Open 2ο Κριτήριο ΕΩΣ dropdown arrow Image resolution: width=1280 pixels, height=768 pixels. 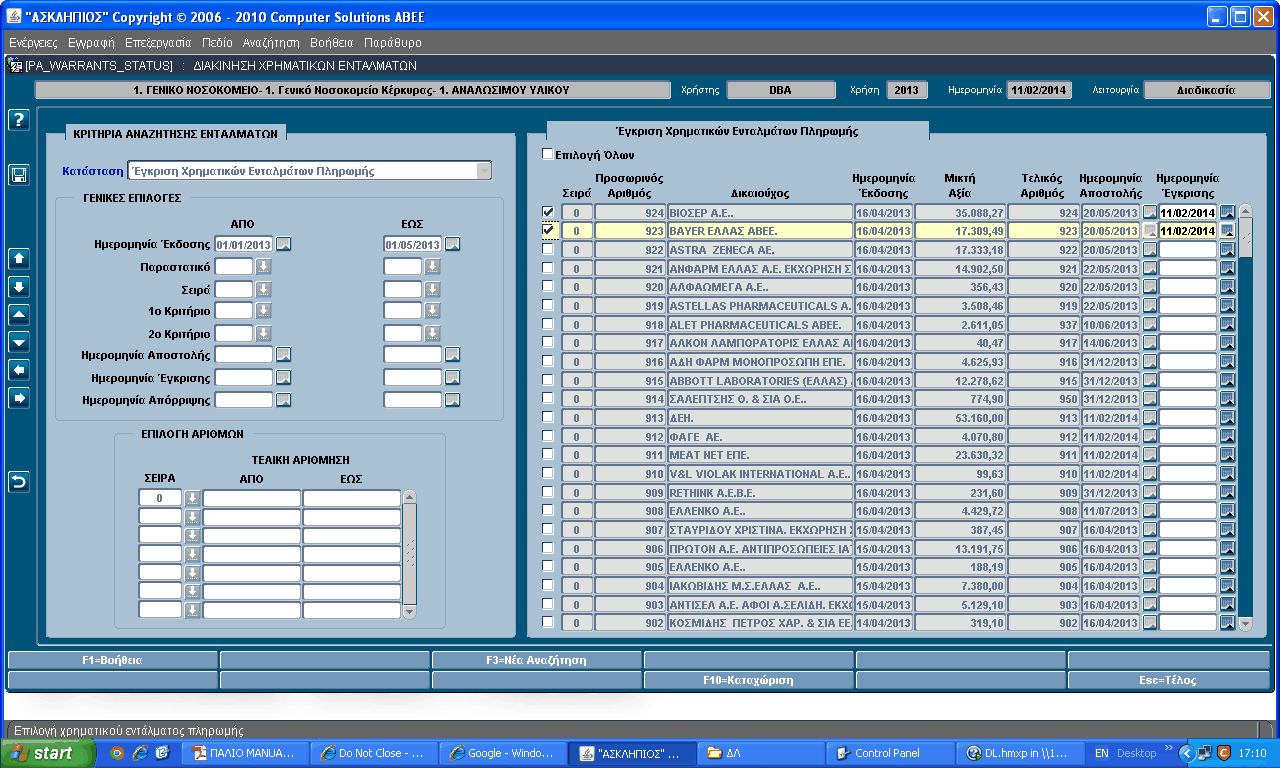(432, 332)
